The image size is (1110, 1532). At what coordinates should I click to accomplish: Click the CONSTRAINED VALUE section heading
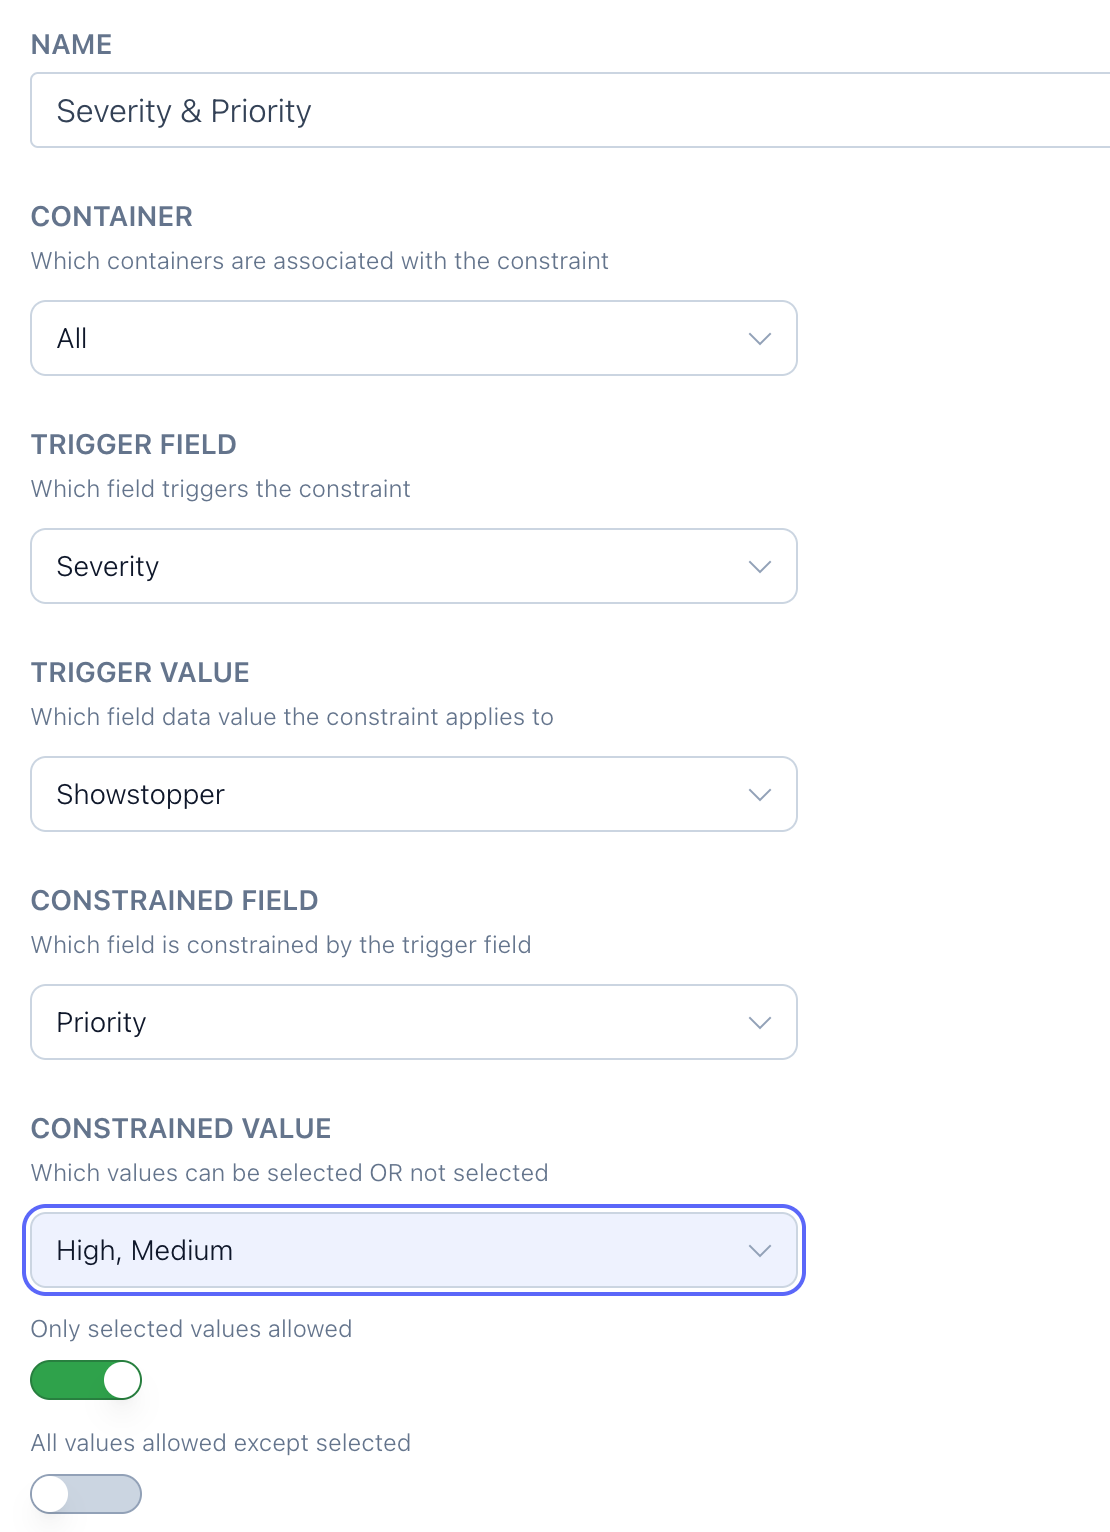pos(181,1129)
